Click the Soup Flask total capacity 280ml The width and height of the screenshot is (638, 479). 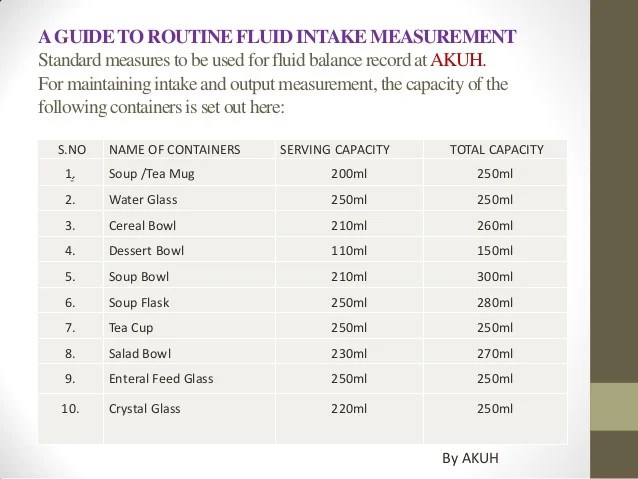(x=495, y=303)
